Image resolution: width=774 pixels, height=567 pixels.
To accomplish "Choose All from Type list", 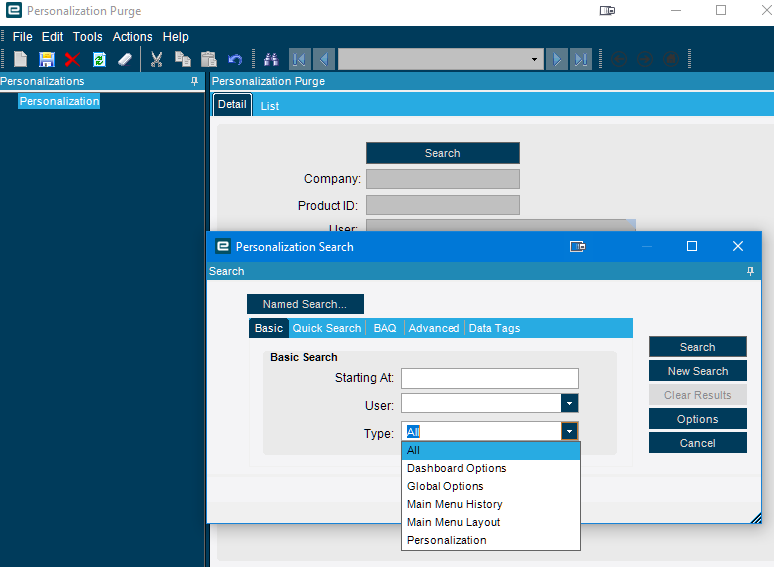I will click(x=491, y=450).
